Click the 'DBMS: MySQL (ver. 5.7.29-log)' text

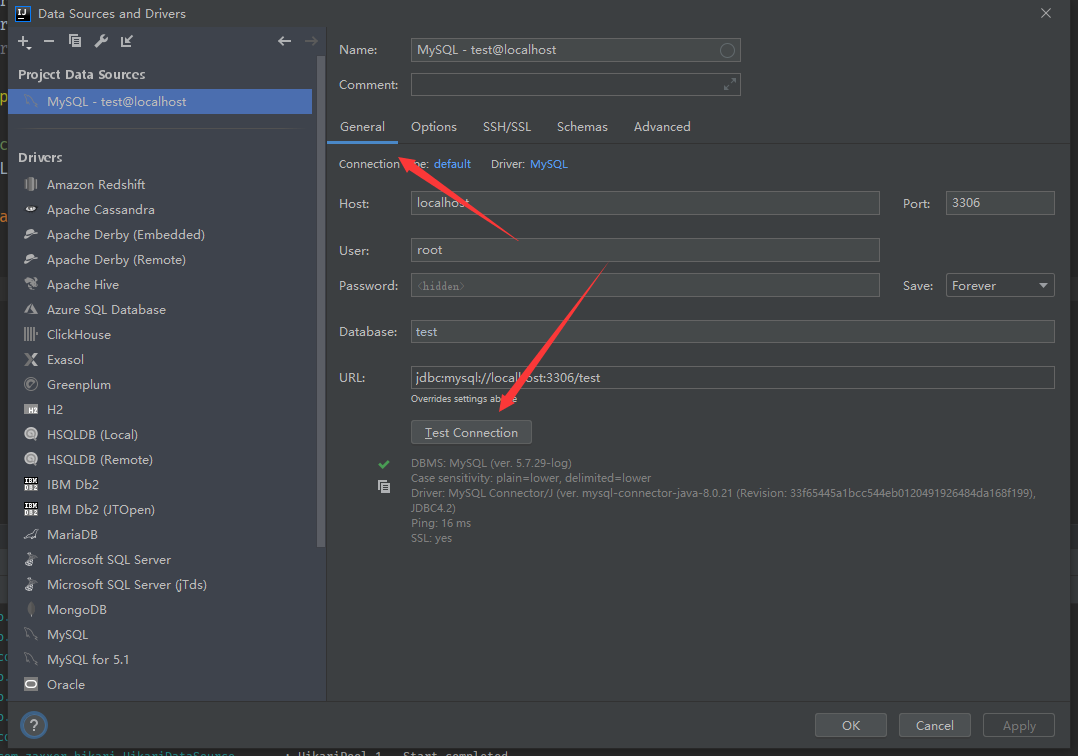click(x=491, y=463)
